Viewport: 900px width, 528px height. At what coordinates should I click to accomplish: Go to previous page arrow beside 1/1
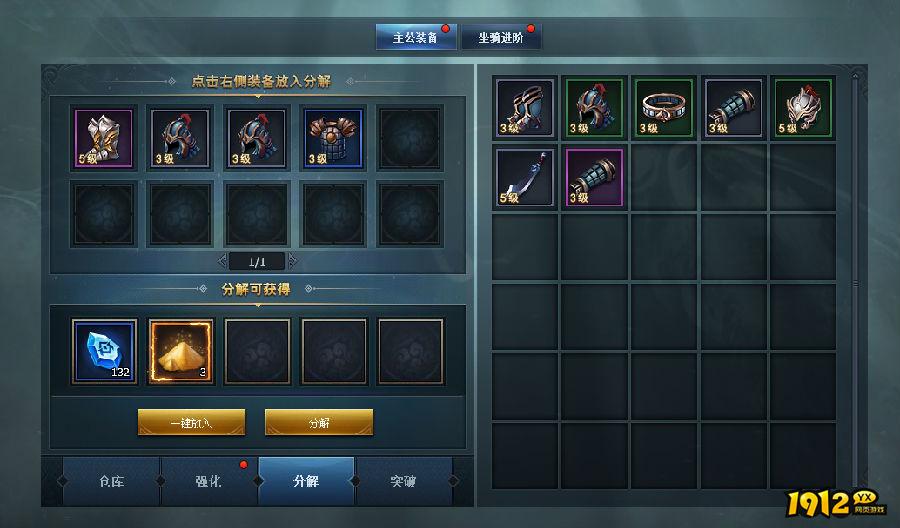tap(222, 262)
